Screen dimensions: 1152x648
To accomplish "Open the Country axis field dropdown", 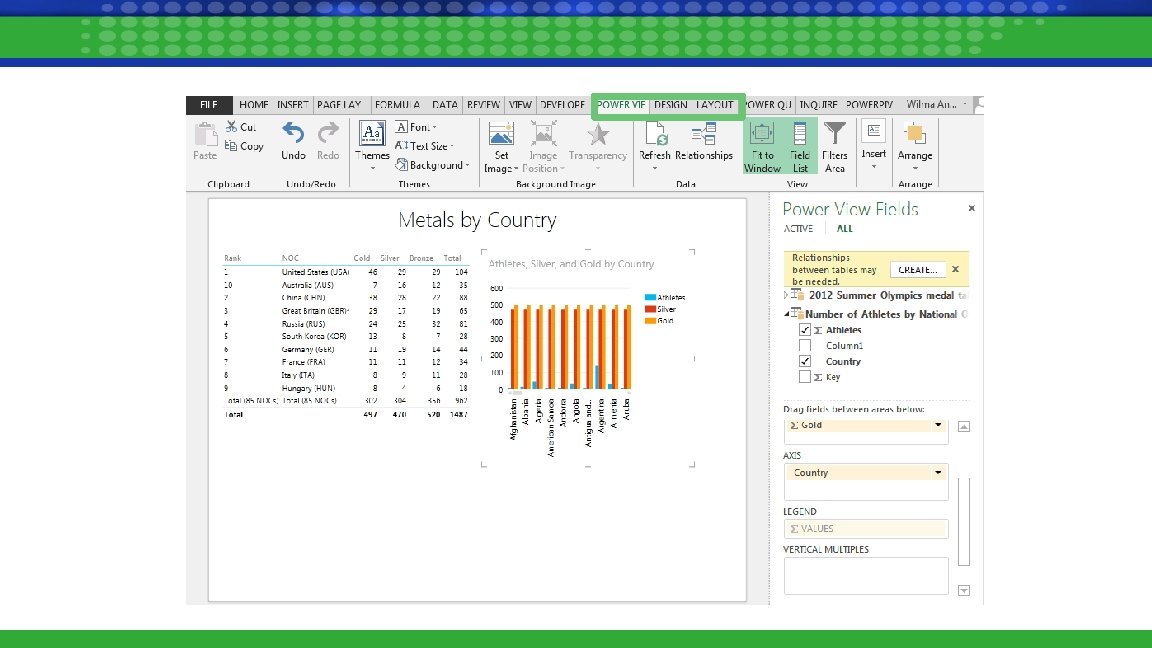I will pyautogui.click(x=938, y=472).
